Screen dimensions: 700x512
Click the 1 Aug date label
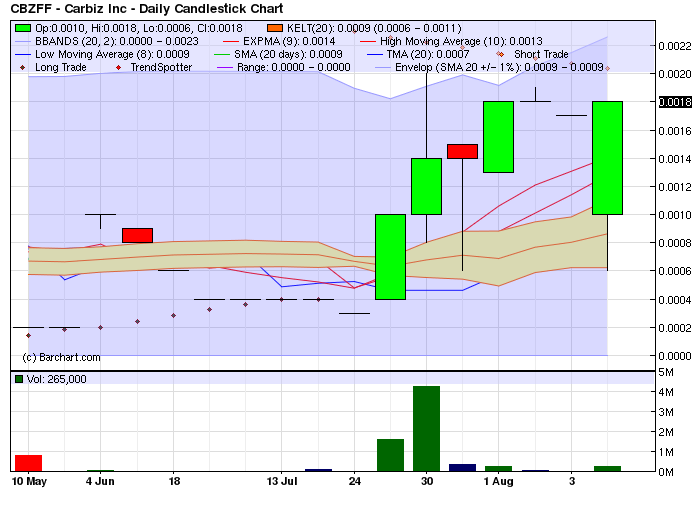point(499,482)
